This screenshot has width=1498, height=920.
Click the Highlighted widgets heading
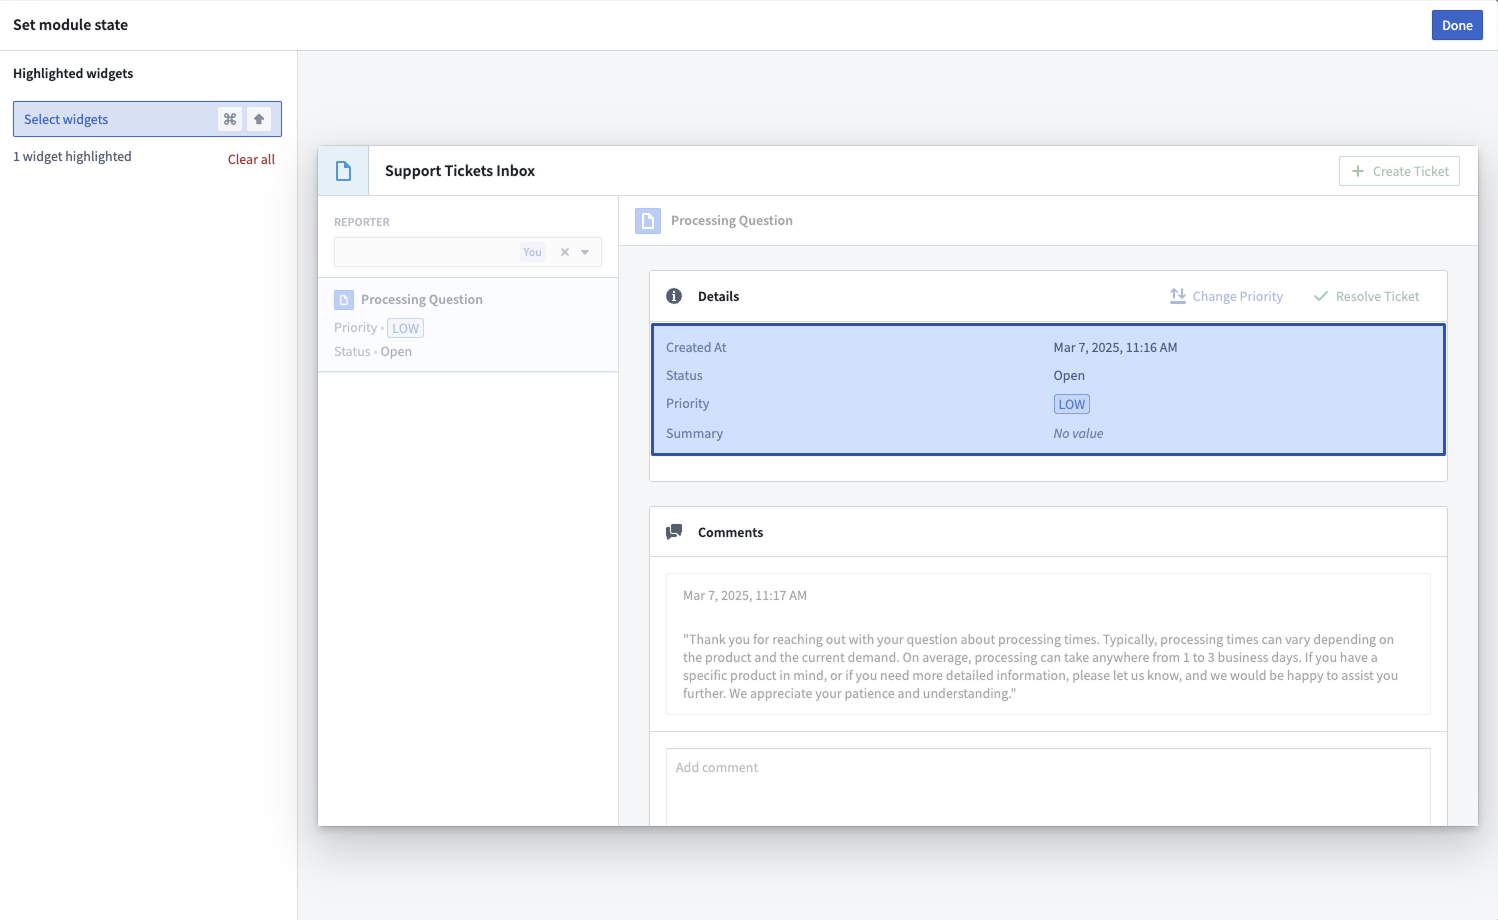tap(73, 74)
